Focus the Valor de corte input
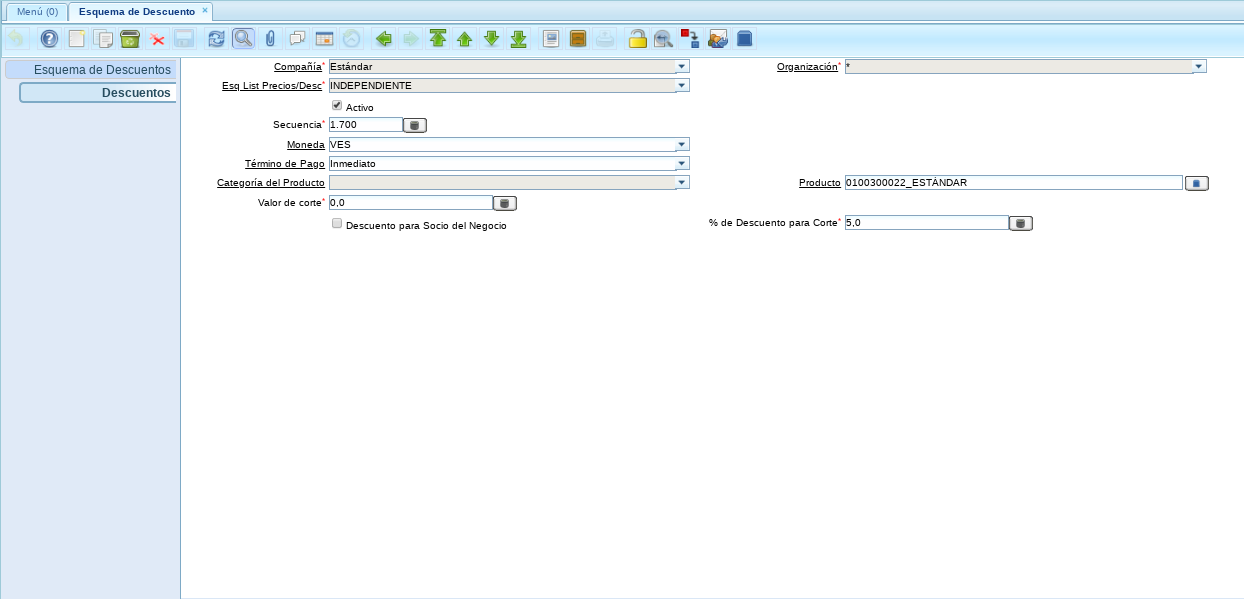Image resolution: width=1244 pixels, height=599 pixels. click(x=410, y=203)
